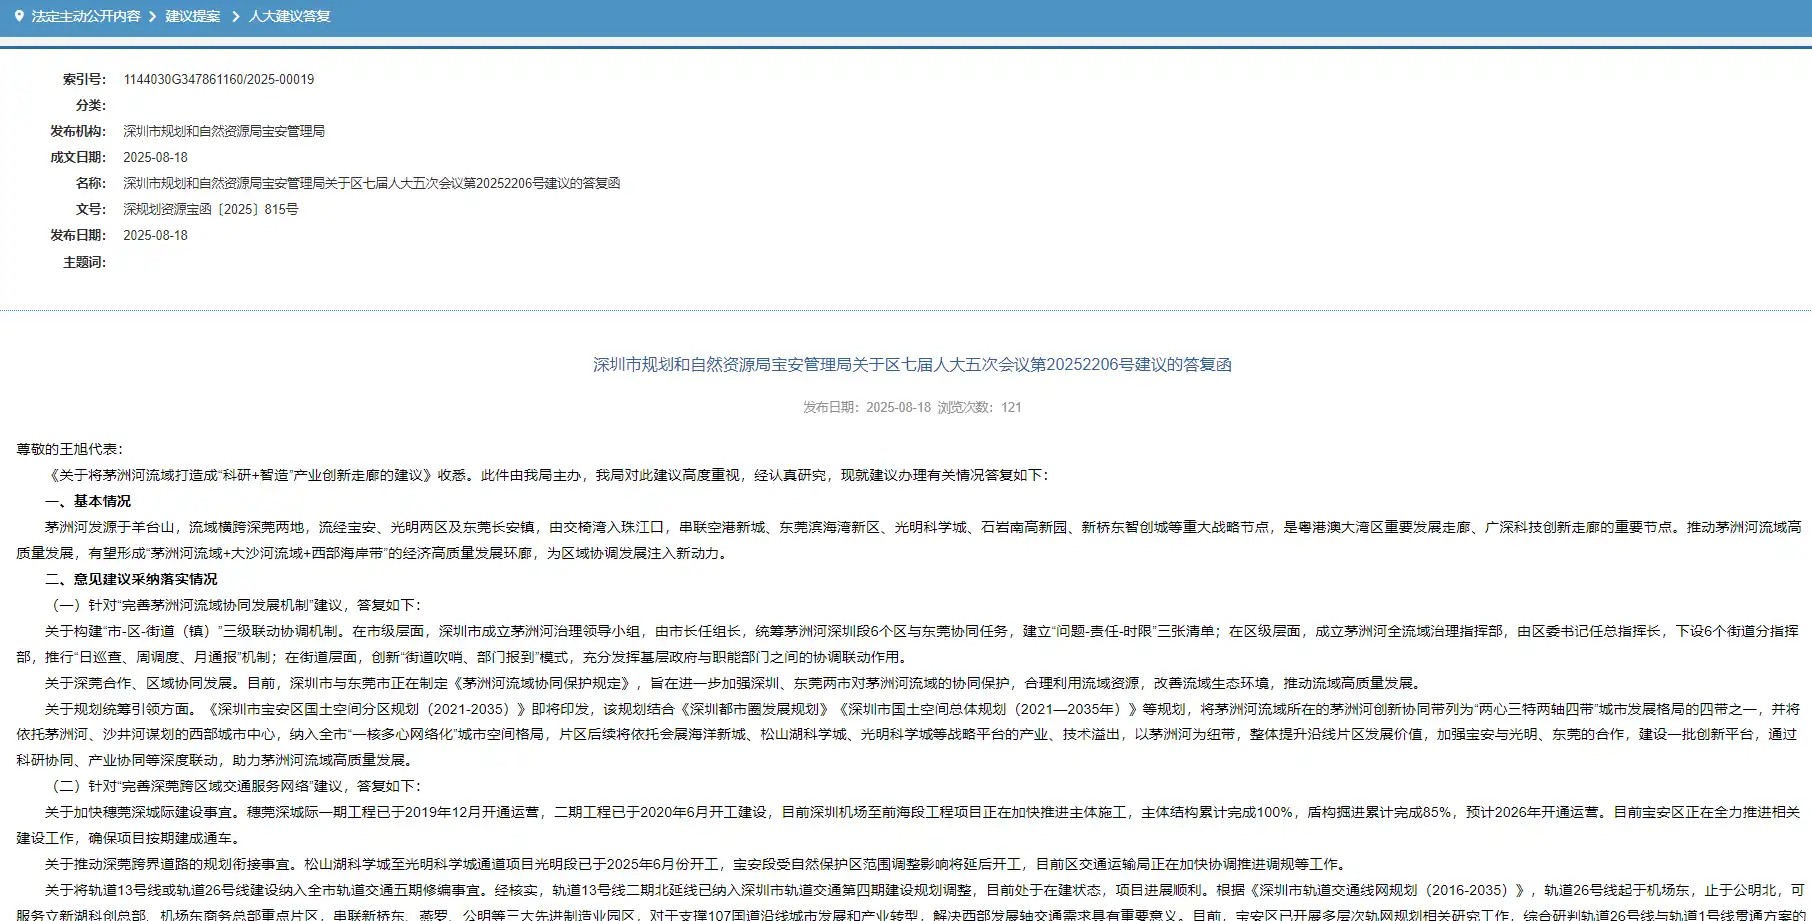Screen dimensions: 1812x921
Task: Click the document number 深规划资源宝函〔2025〕815号
Action: point(210,209)
